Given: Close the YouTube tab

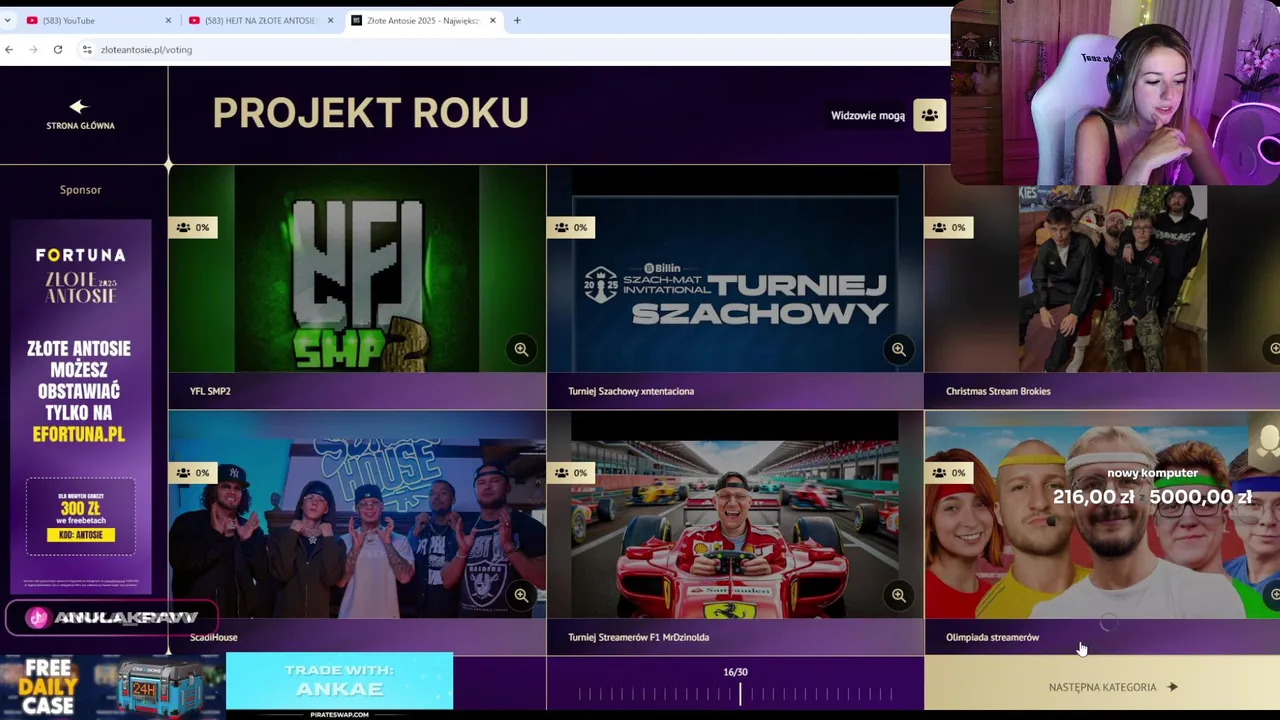Looking at the screenshot, I should pyautogui.click(x=168, y=20).
